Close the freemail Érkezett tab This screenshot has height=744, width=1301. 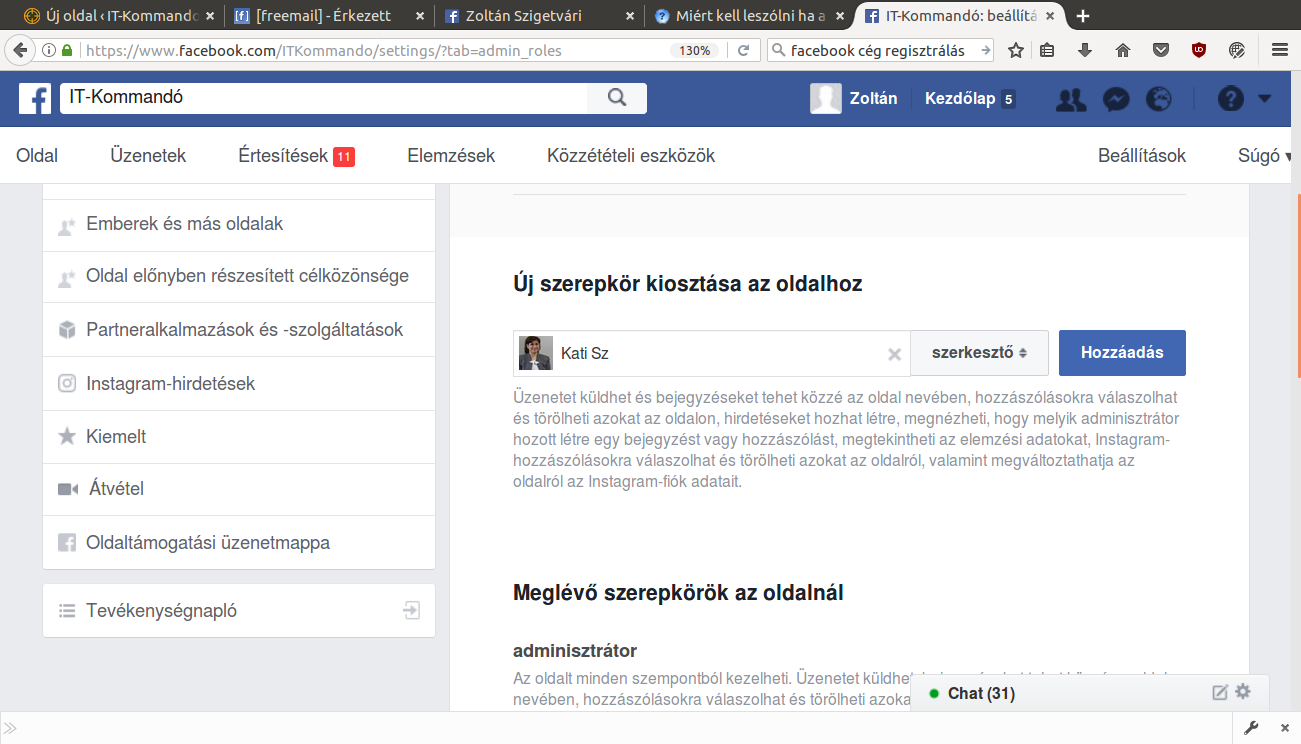click(x=419, y=16)
